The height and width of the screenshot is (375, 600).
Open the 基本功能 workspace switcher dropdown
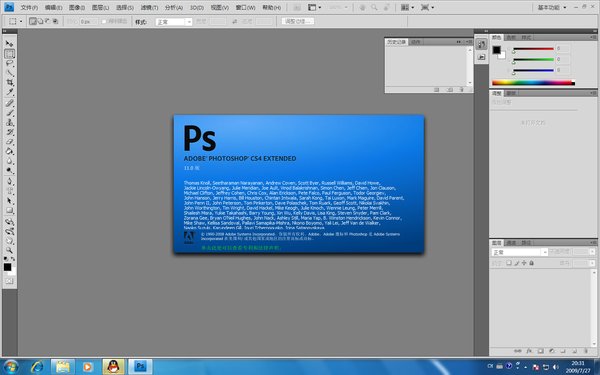click(551, 7)
